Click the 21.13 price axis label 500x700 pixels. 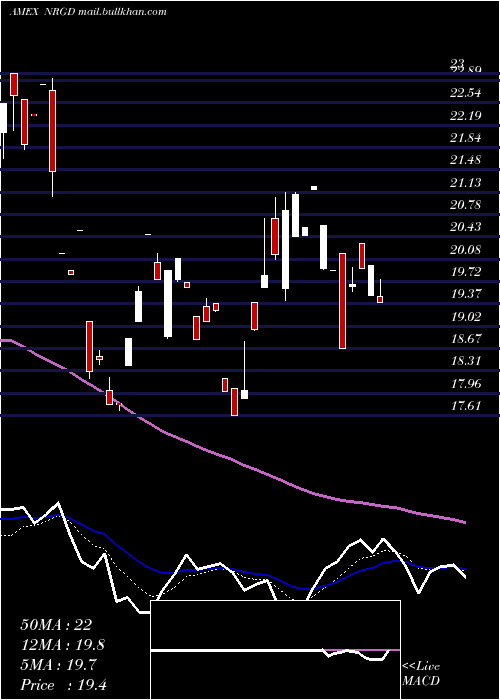pyautogui.click(x=466, y=183)
